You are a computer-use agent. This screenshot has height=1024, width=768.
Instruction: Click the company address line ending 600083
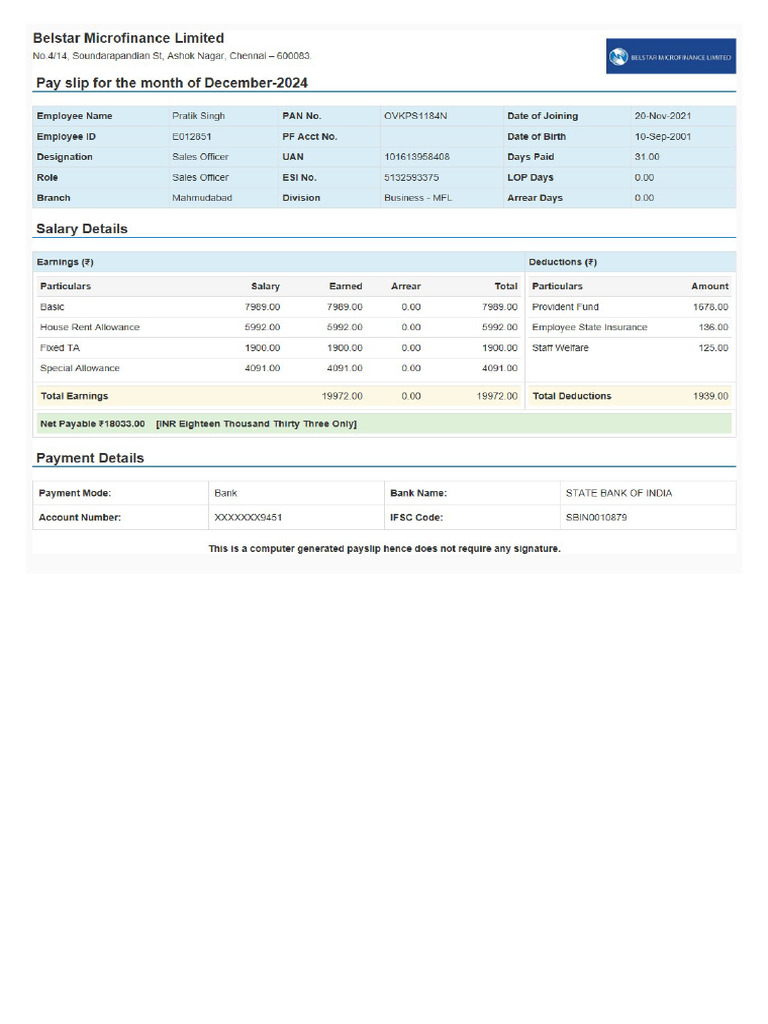click(x=172, y=56)
